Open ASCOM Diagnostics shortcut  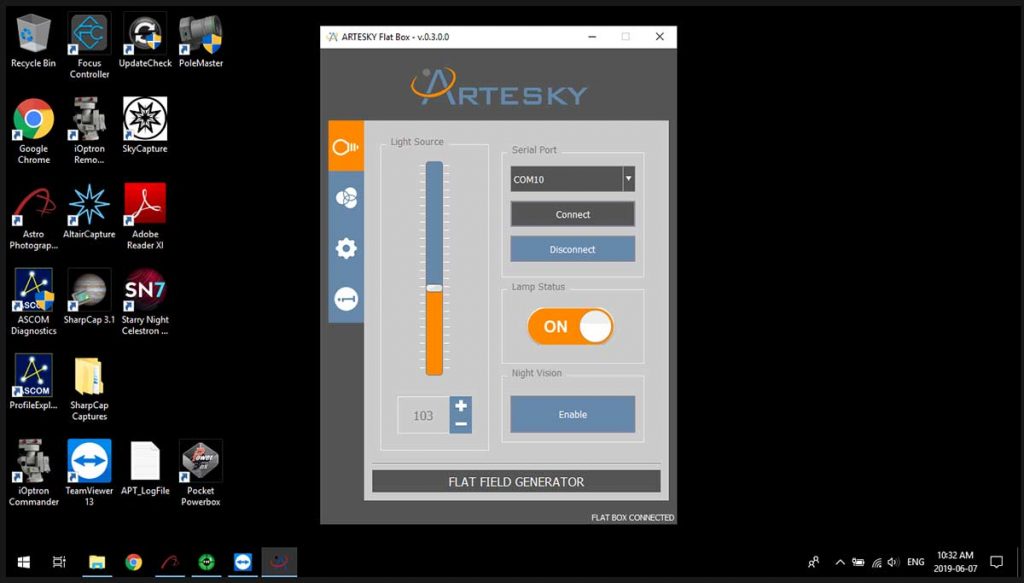coord(33,290)
